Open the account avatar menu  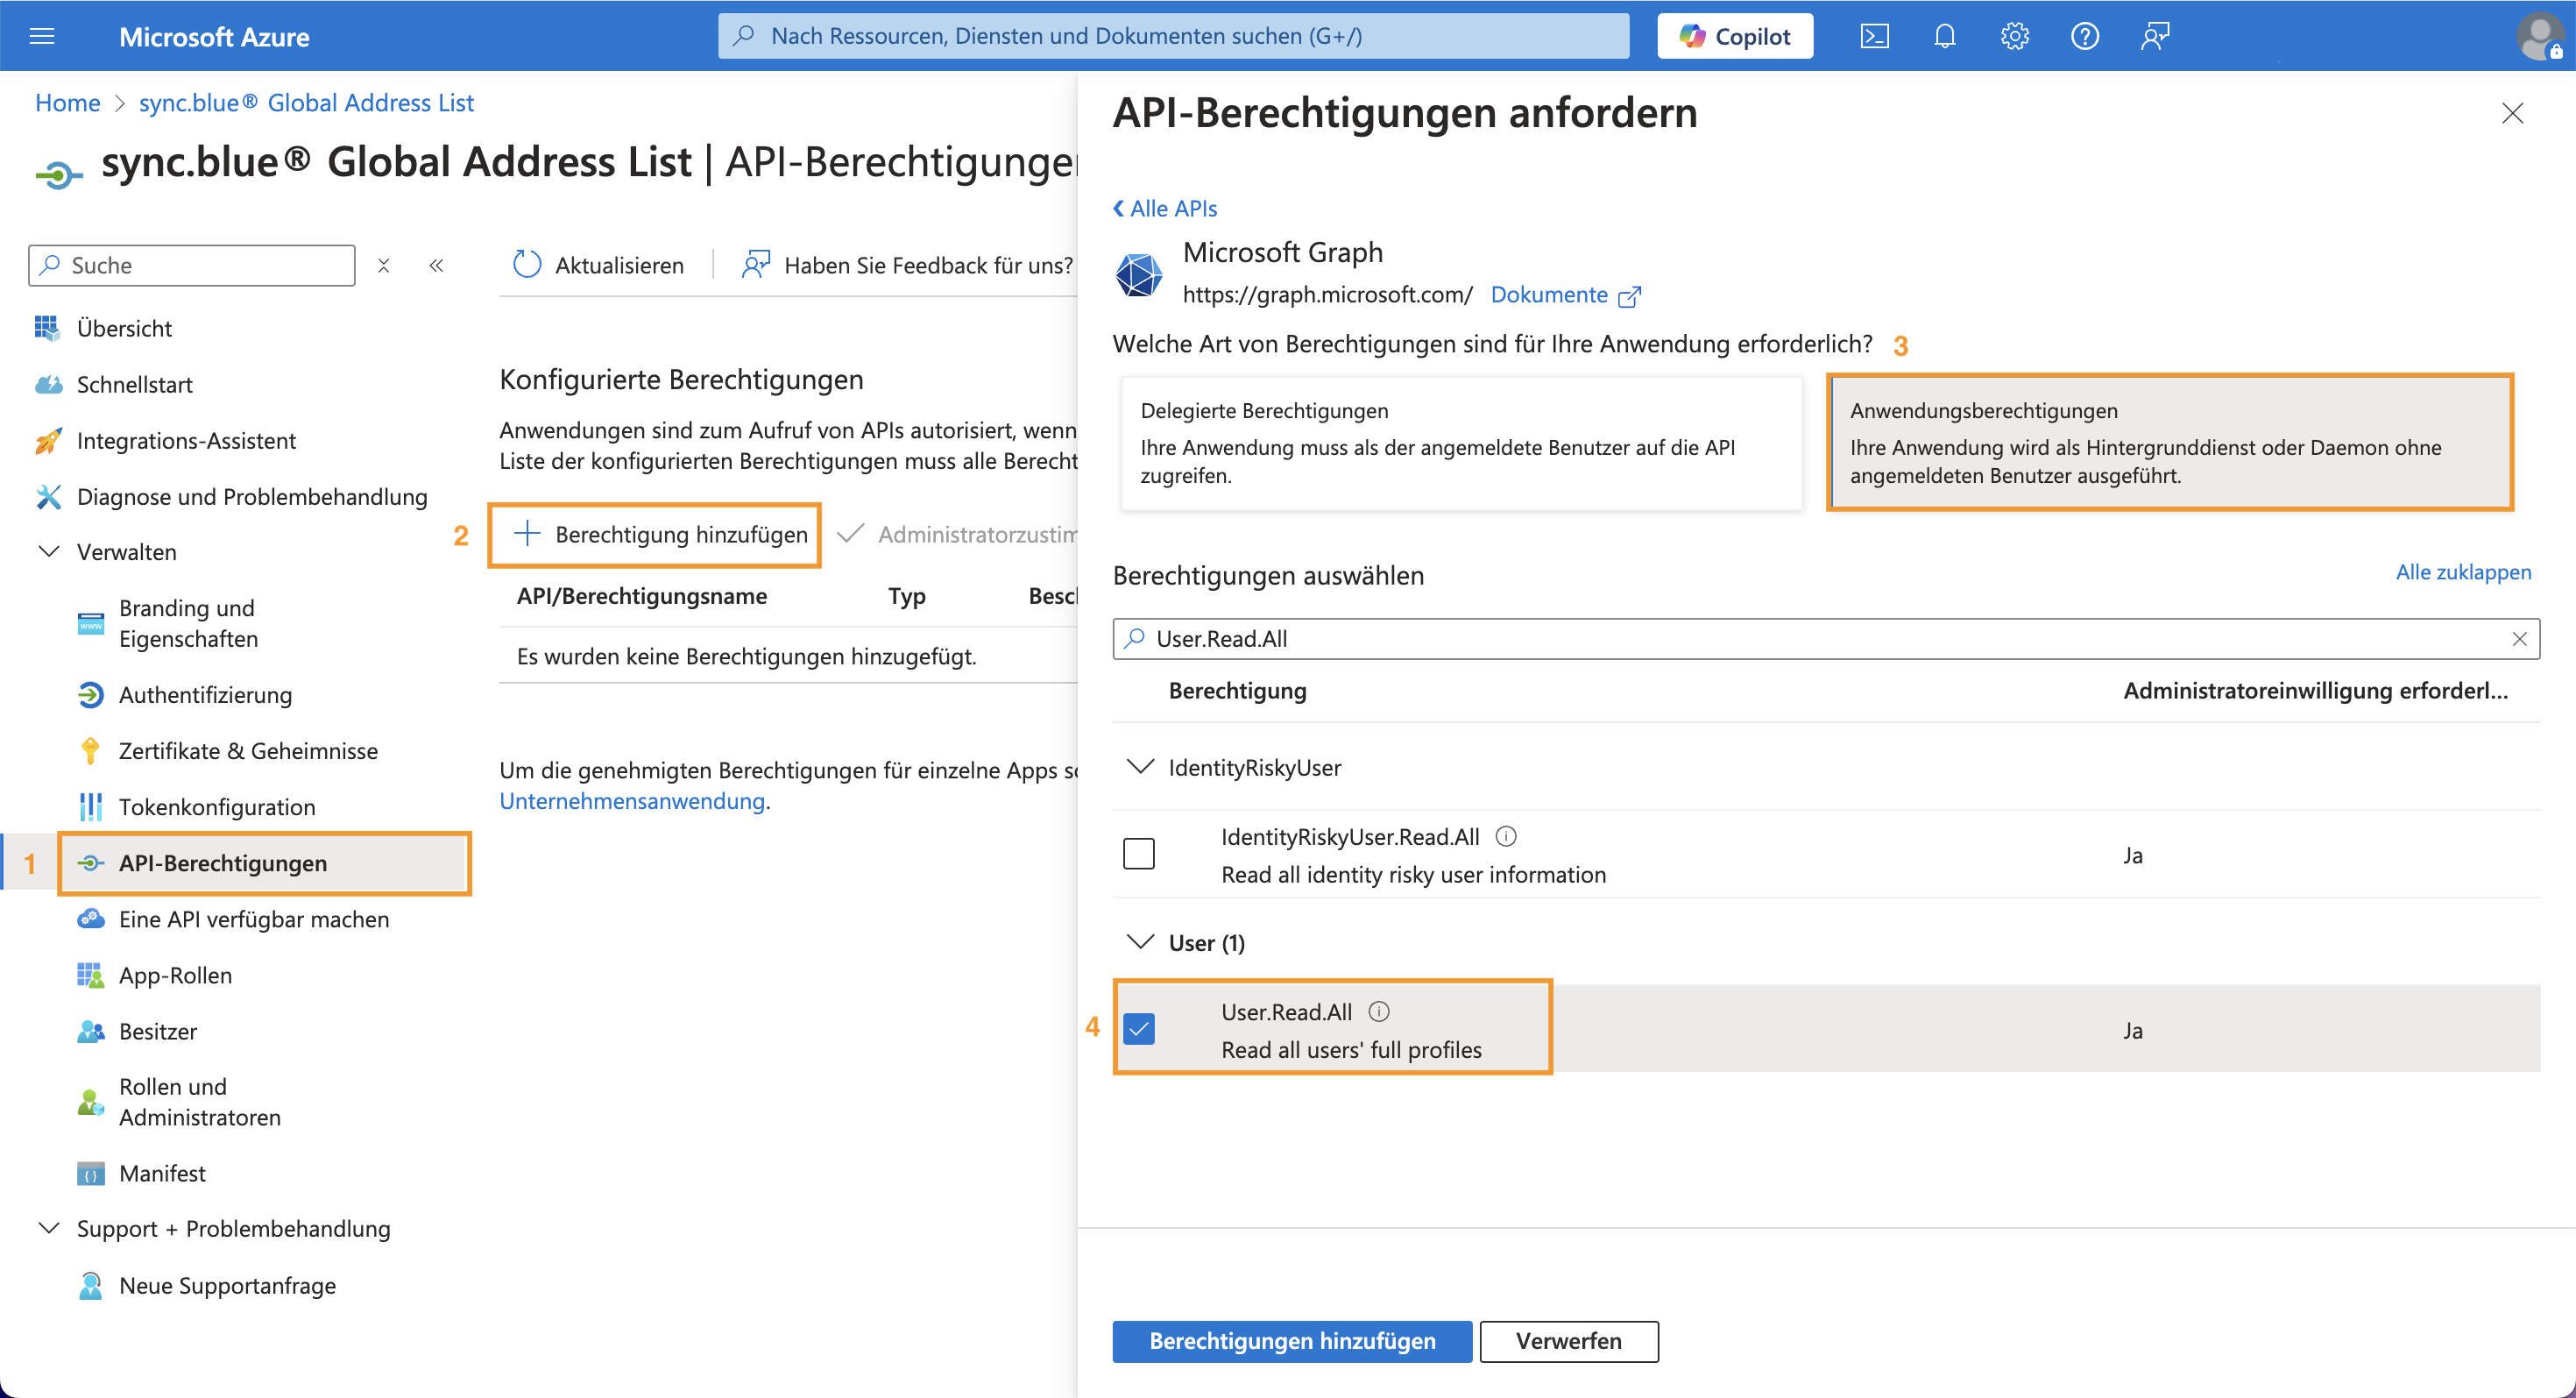pos(2539,37)
